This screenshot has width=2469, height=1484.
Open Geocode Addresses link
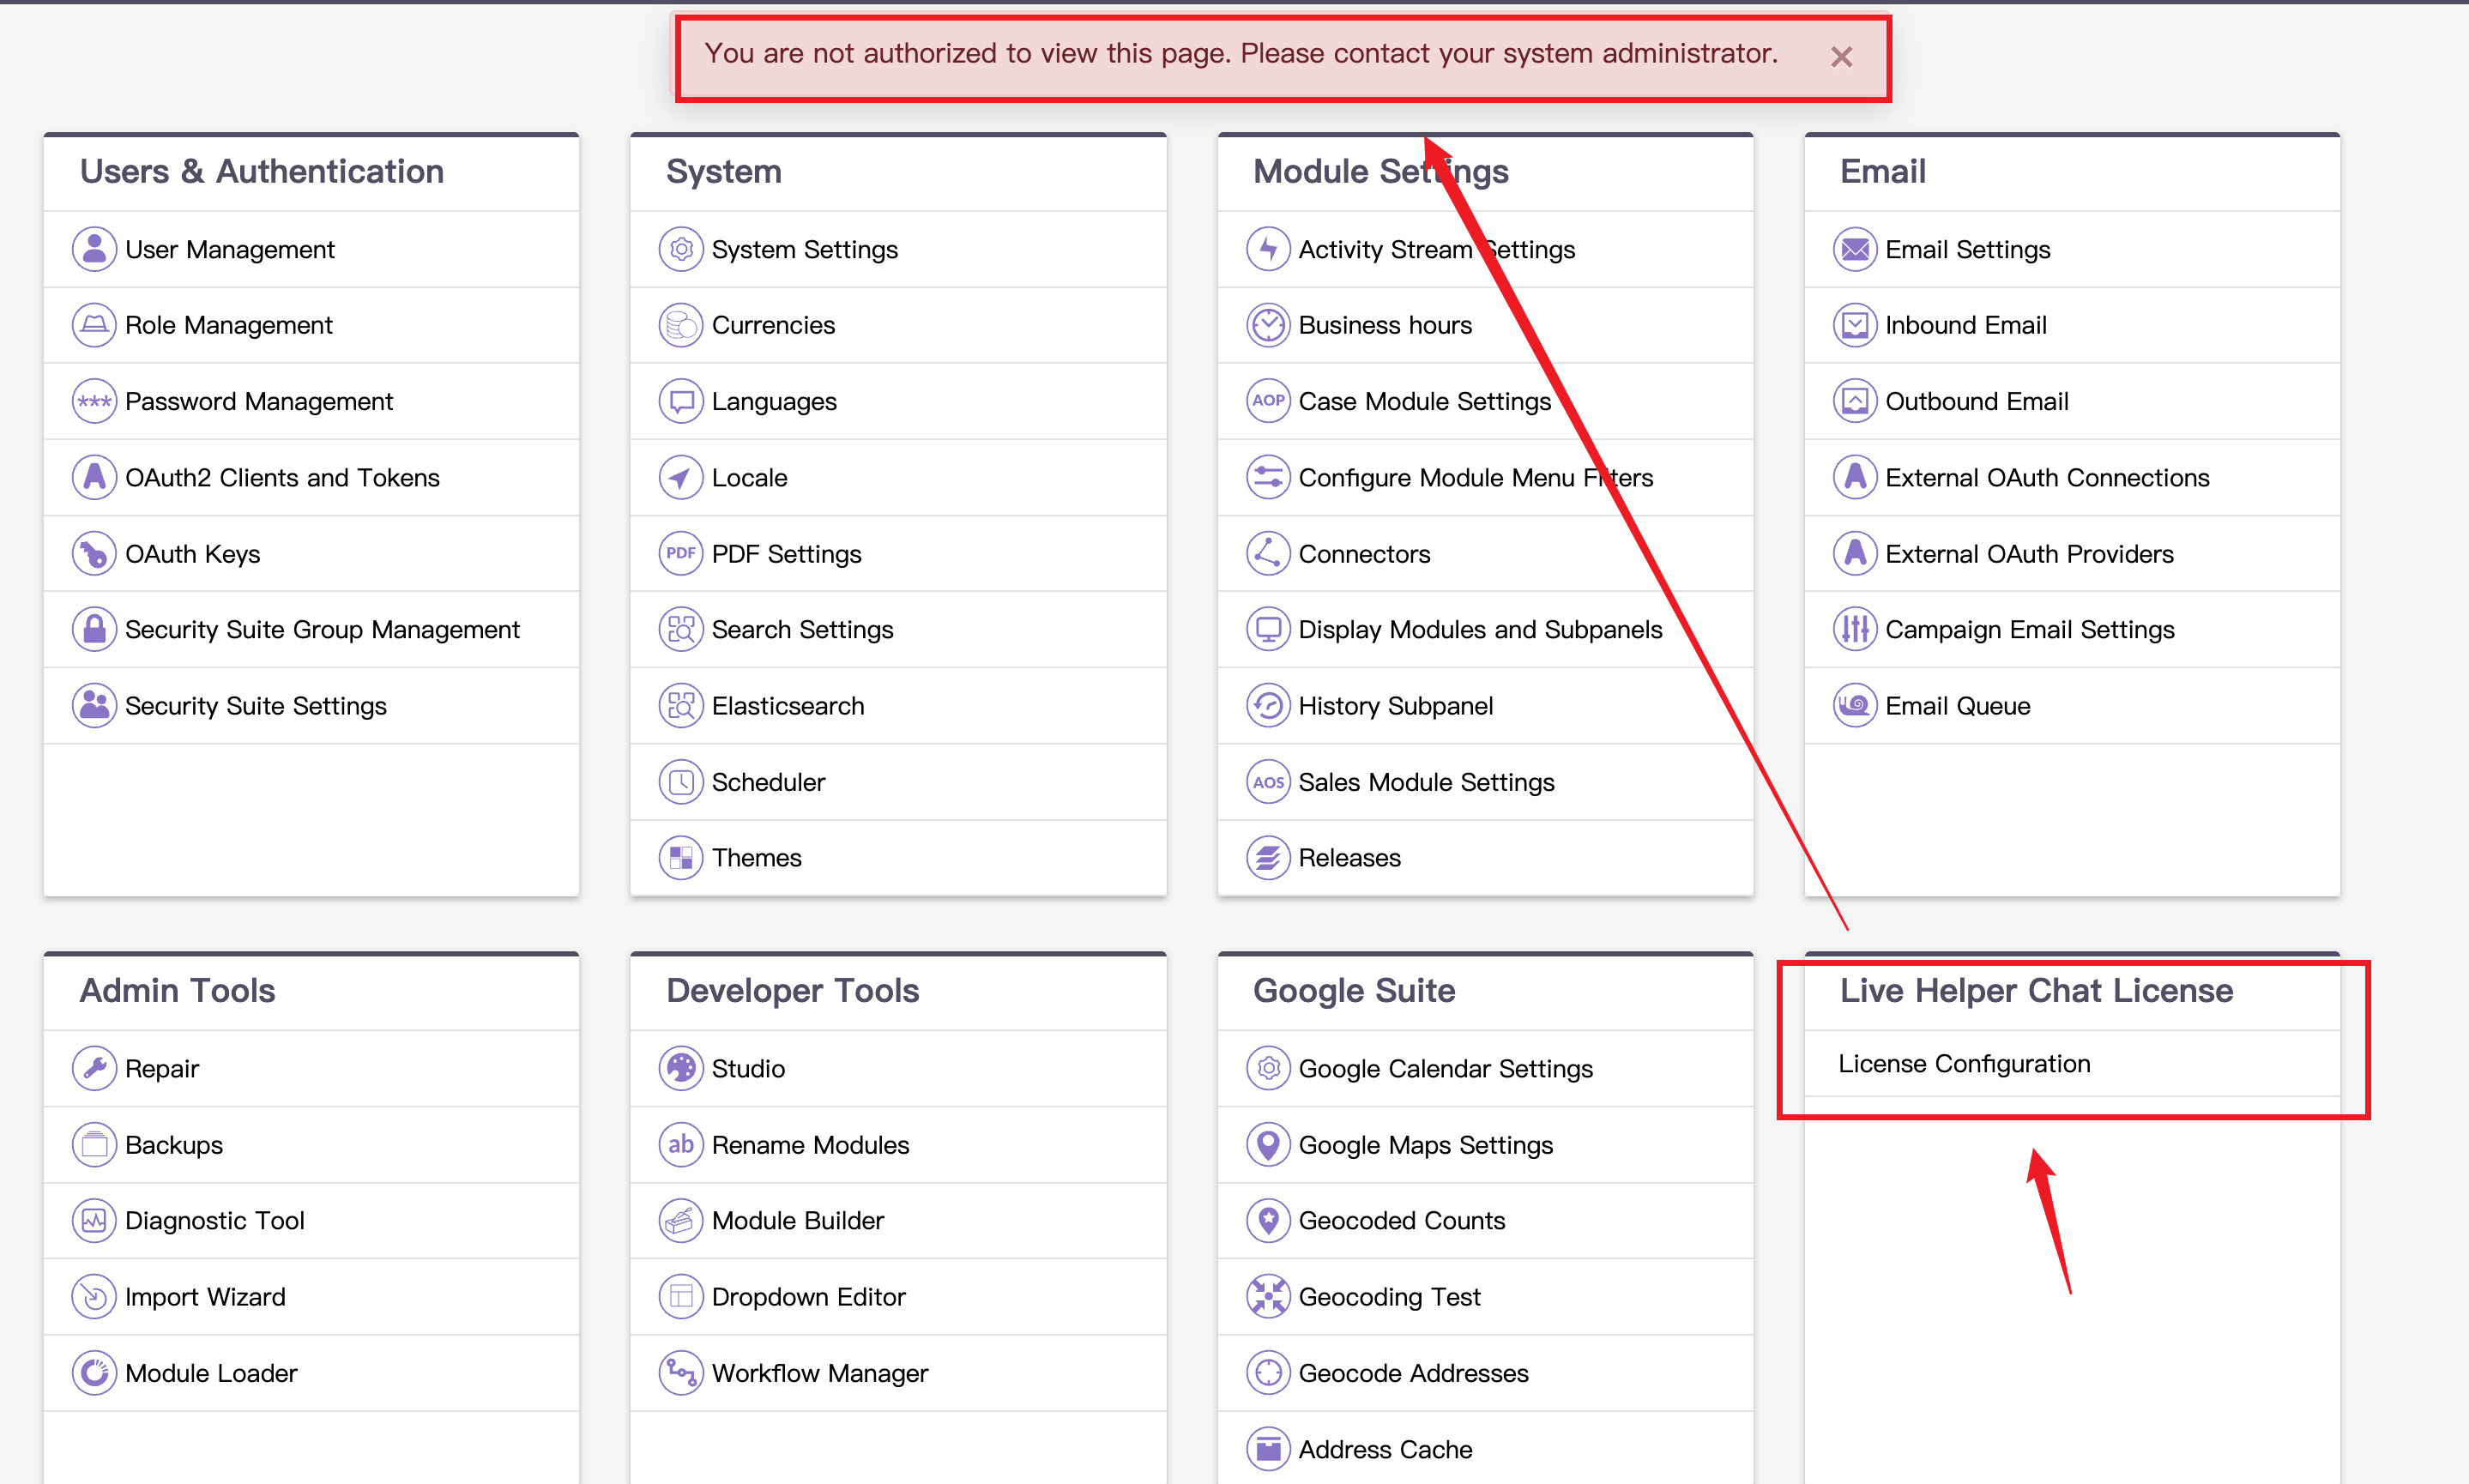pyautogui.click(x=1413, y=1372)
